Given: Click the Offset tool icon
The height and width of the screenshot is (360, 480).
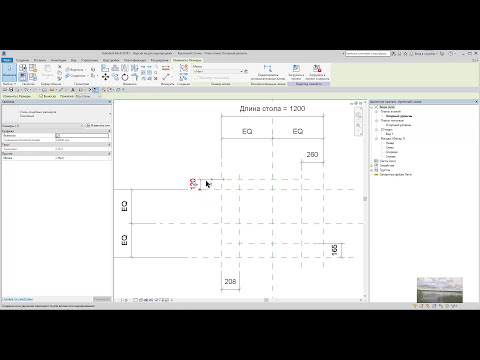Looking at the screenshot, I should (115, 68).
